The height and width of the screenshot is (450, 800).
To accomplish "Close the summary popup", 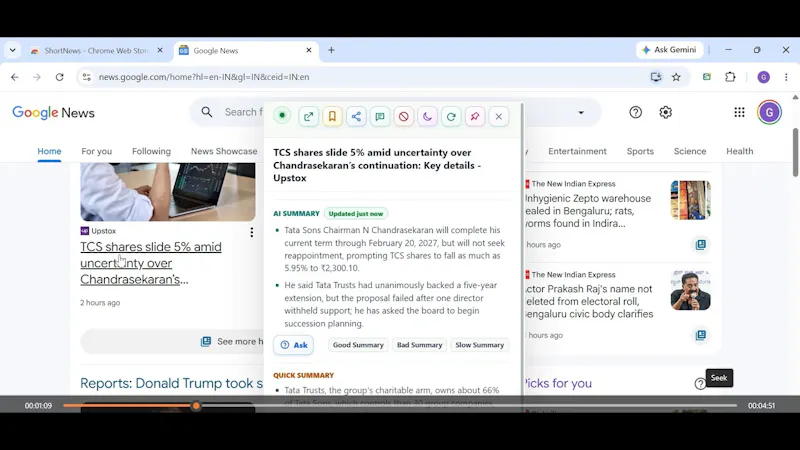I will click(x=499, y=117).
